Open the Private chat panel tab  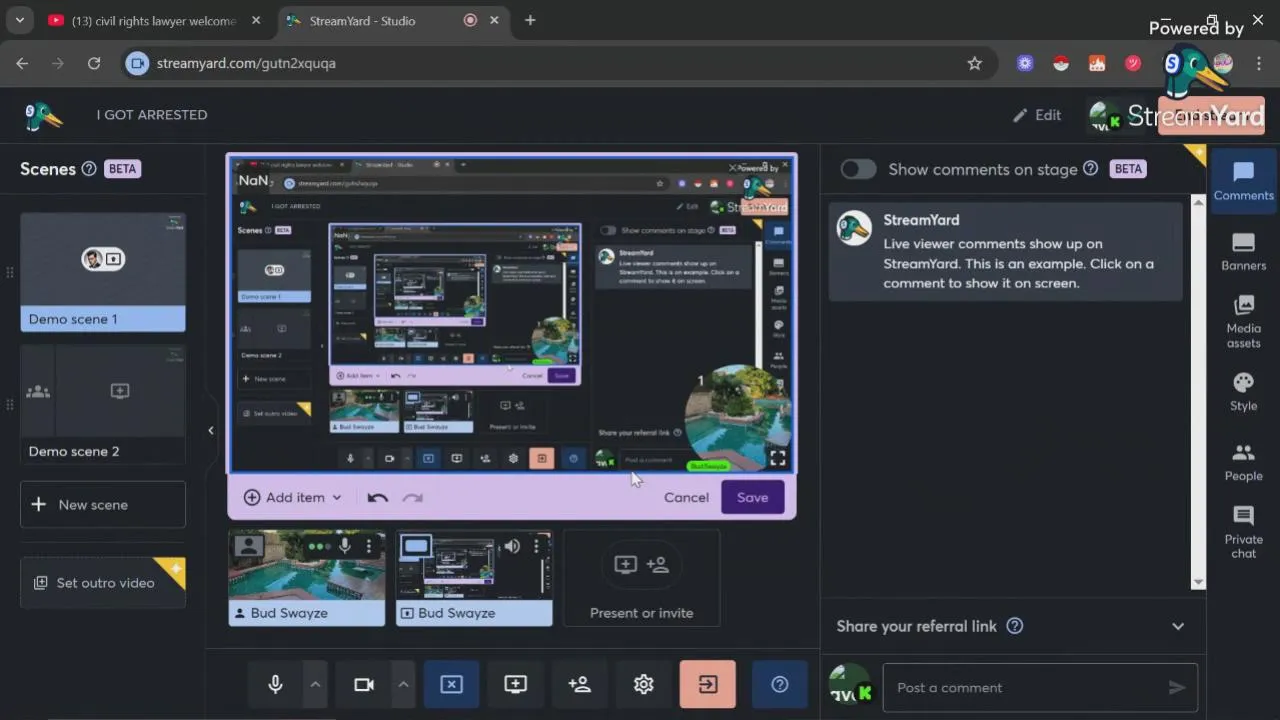(1243, 532)
